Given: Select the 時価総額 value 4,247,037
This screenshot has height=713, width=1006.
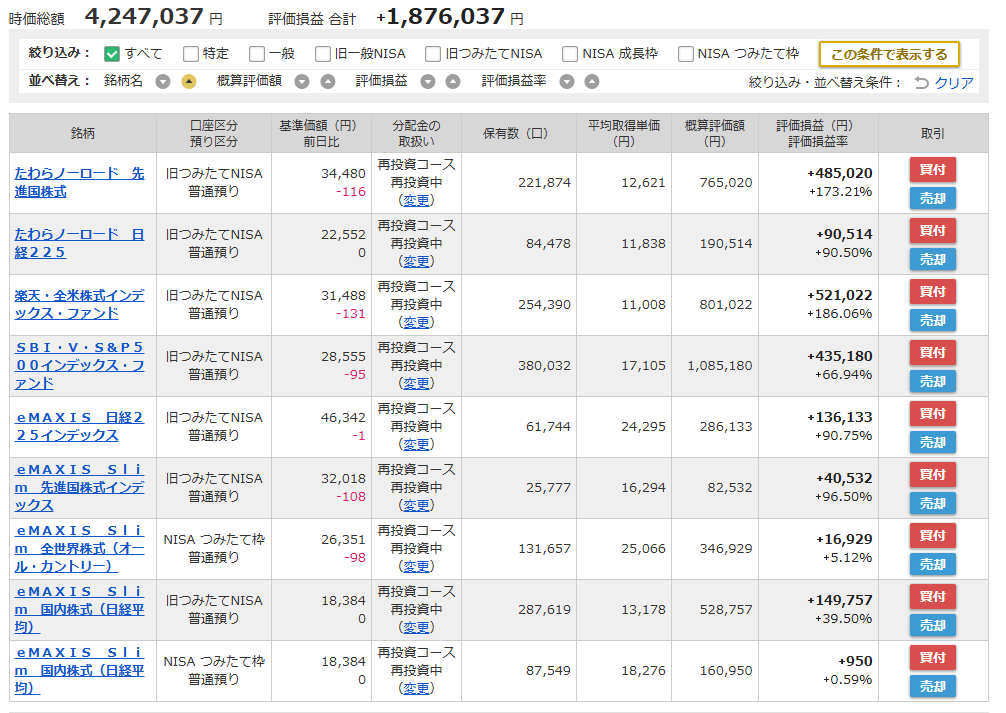Looking at the screenshot, I should tap(144, 16).
